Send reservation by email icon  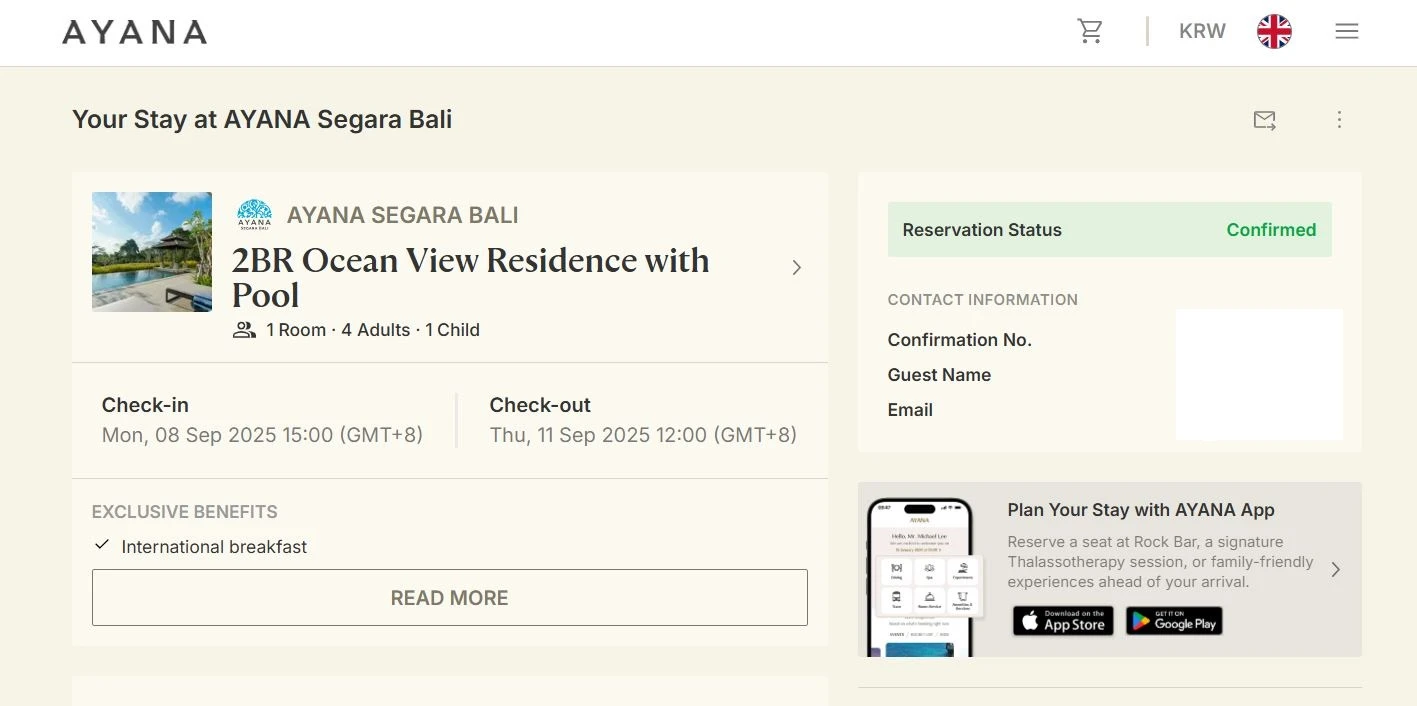pyautogui.click(x=1265, y=120)
